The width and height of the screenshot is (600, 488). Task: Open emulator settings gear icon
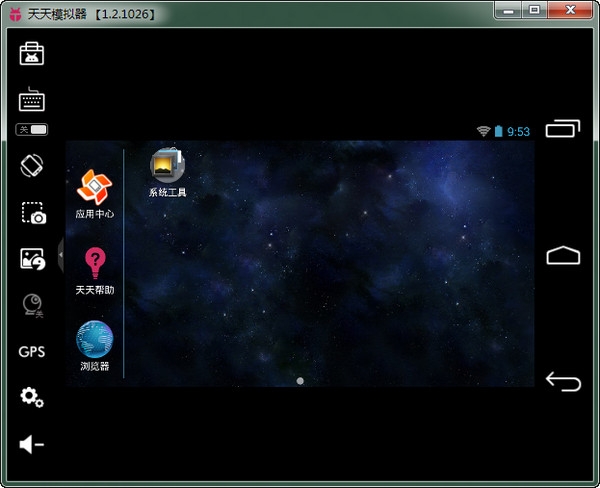(x=32, y=398)
